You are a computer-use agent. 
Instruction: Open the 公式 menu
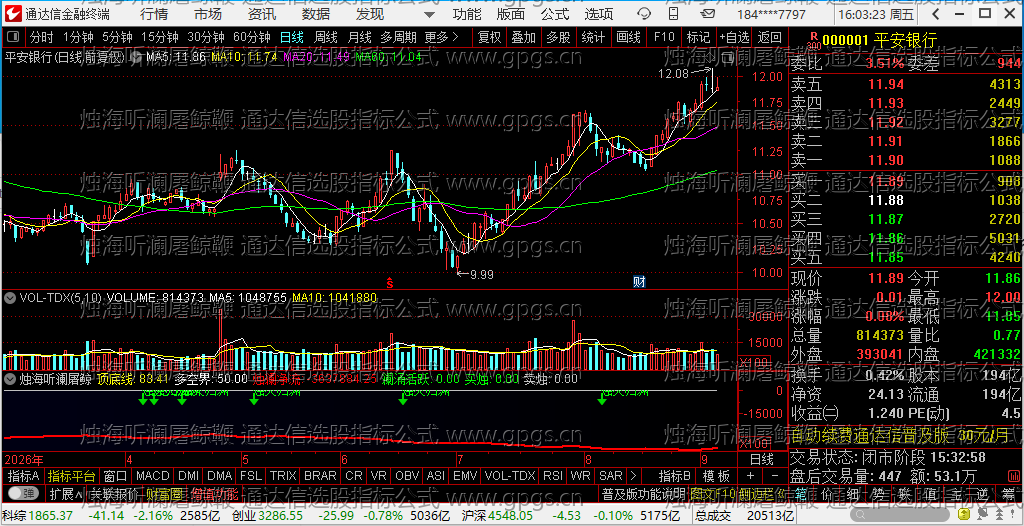click(555, 14)
